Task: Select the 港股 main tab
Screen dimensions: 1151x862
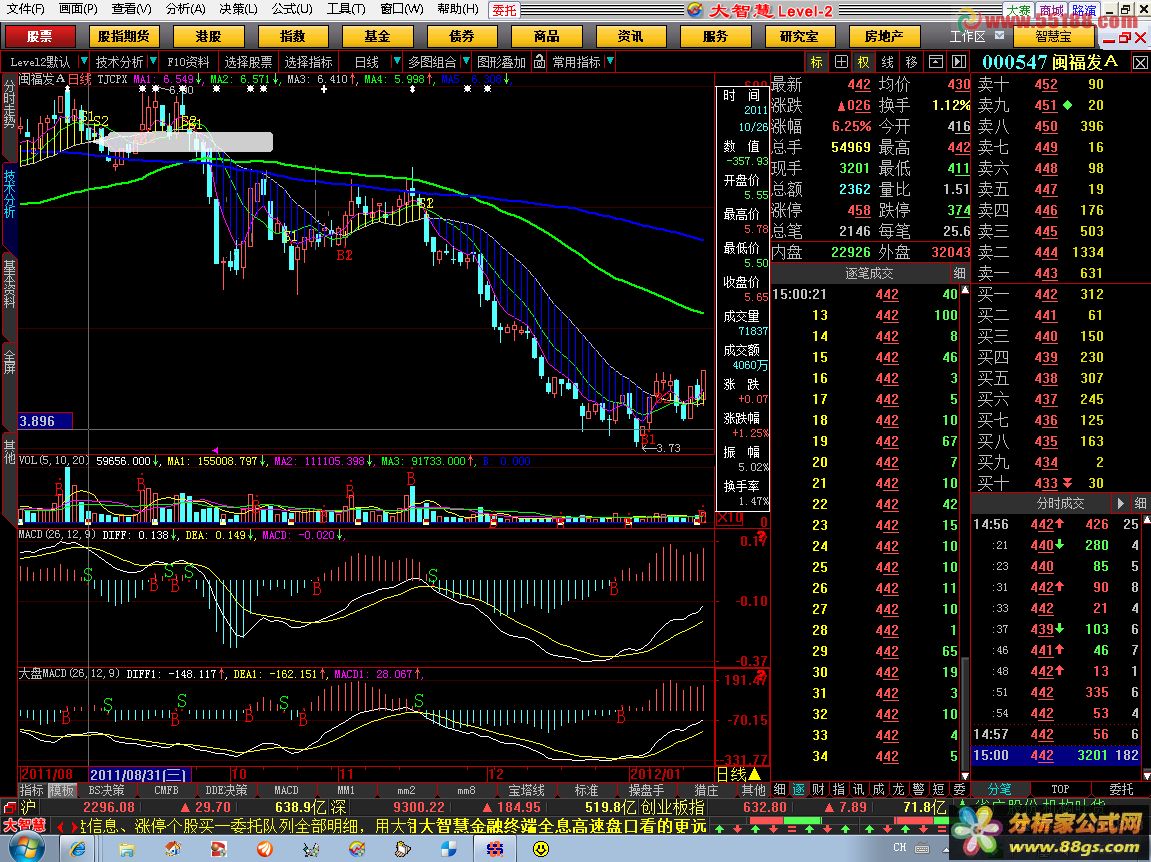Action: click(x=208, y=36)
